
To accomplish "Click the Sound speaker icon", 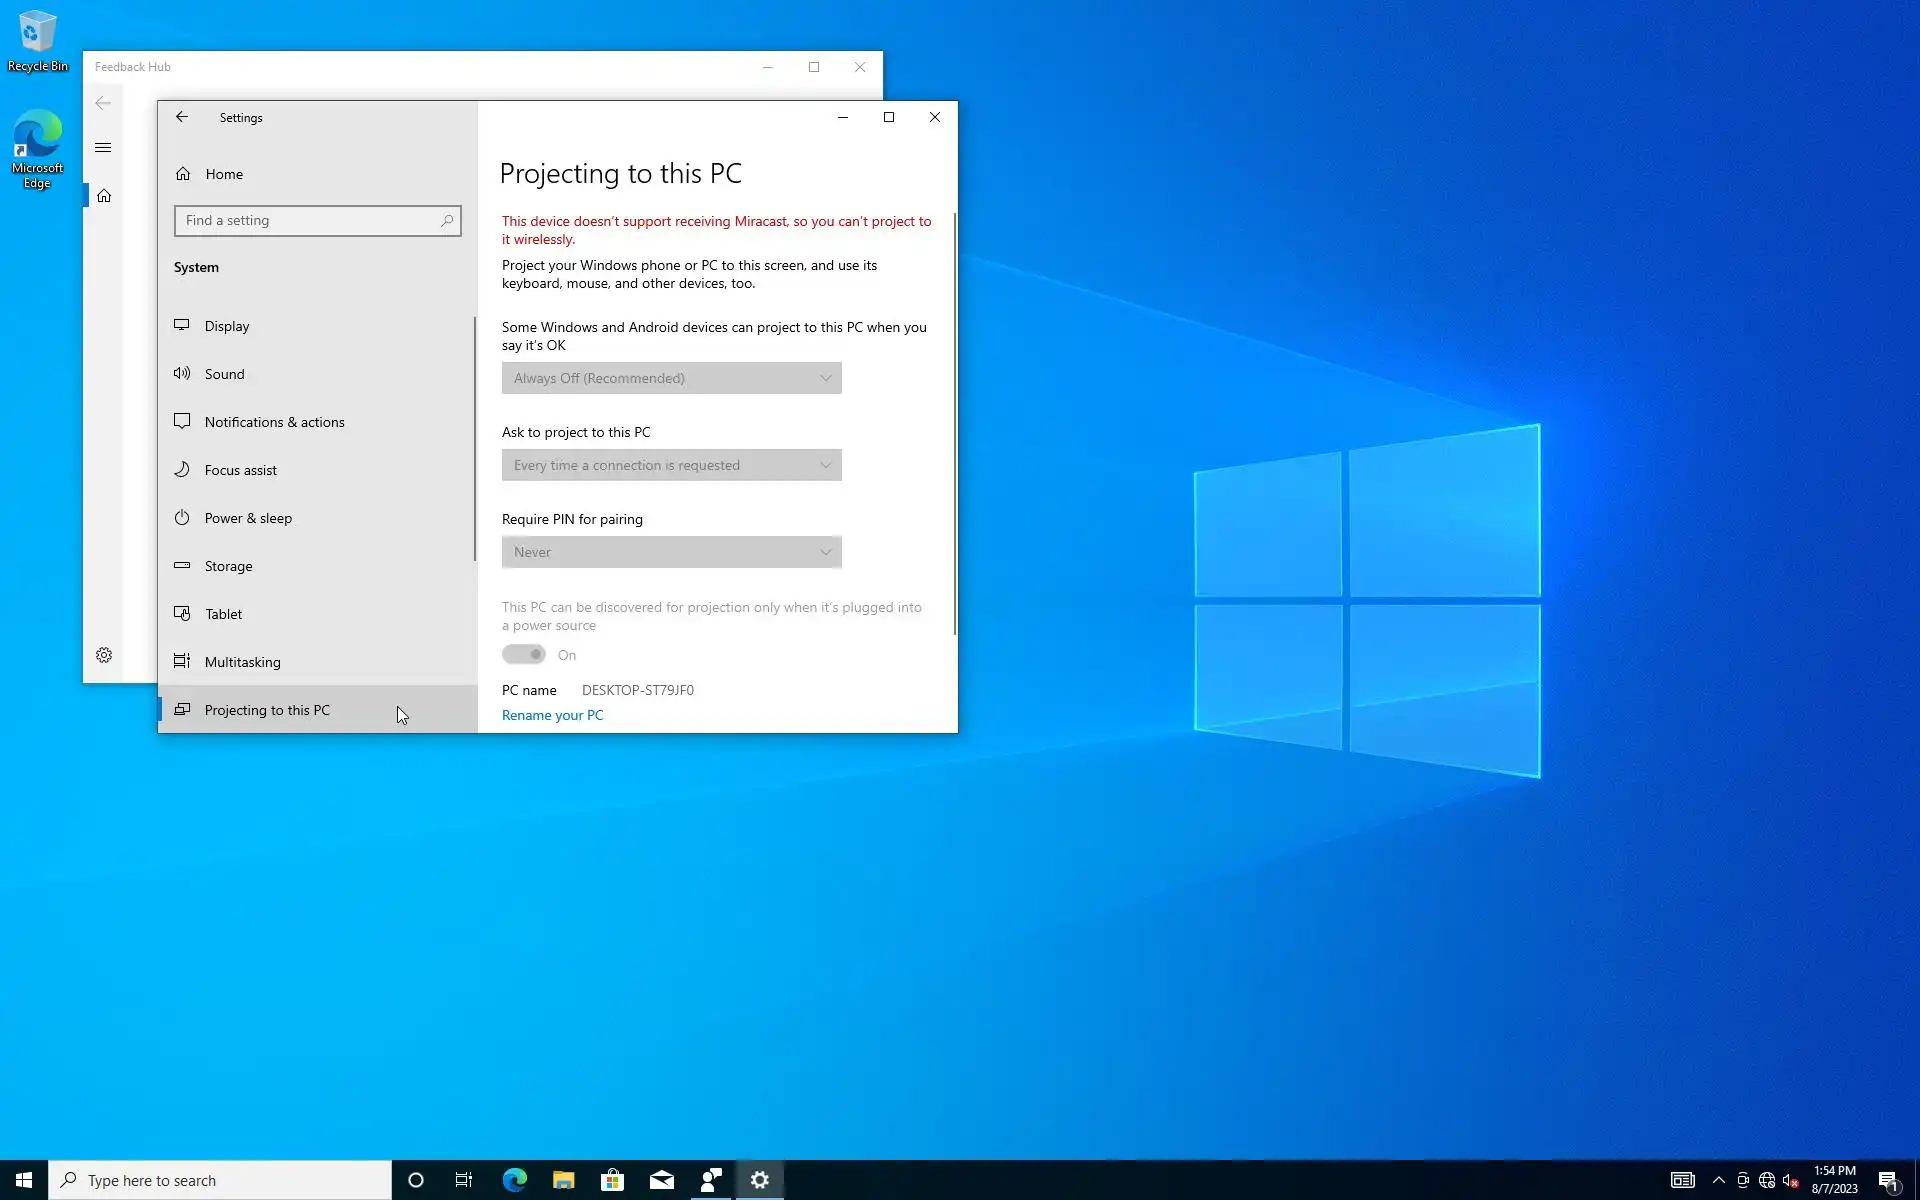I will (182, 373).
